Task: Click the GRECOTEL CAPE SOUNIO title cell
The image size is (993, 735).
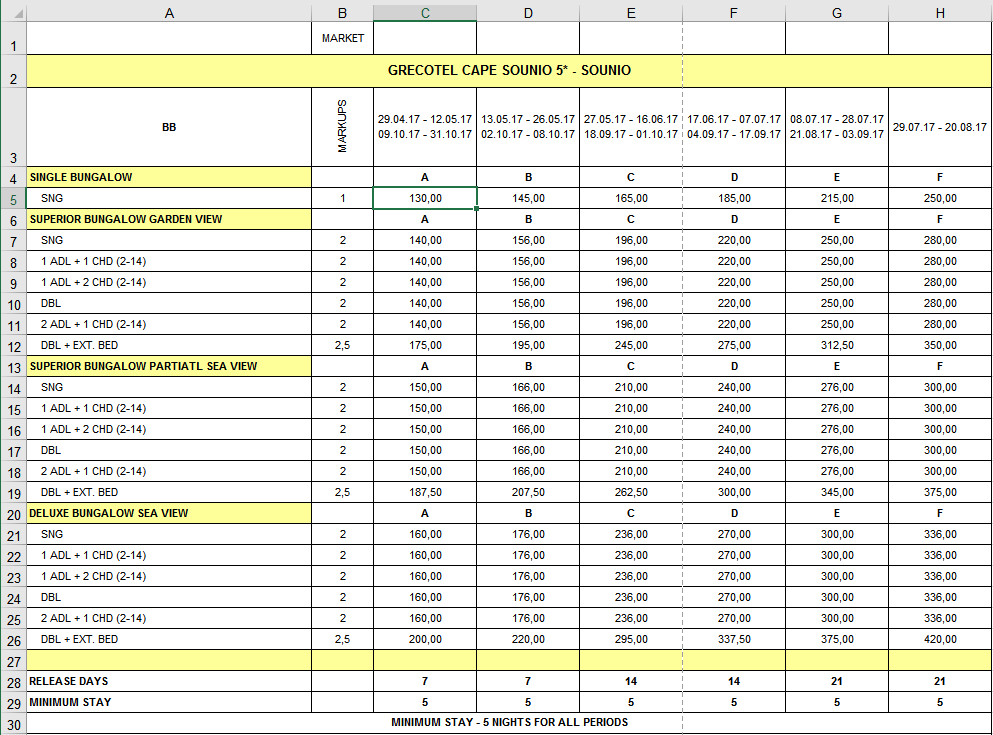Action: tap(509, 71)
